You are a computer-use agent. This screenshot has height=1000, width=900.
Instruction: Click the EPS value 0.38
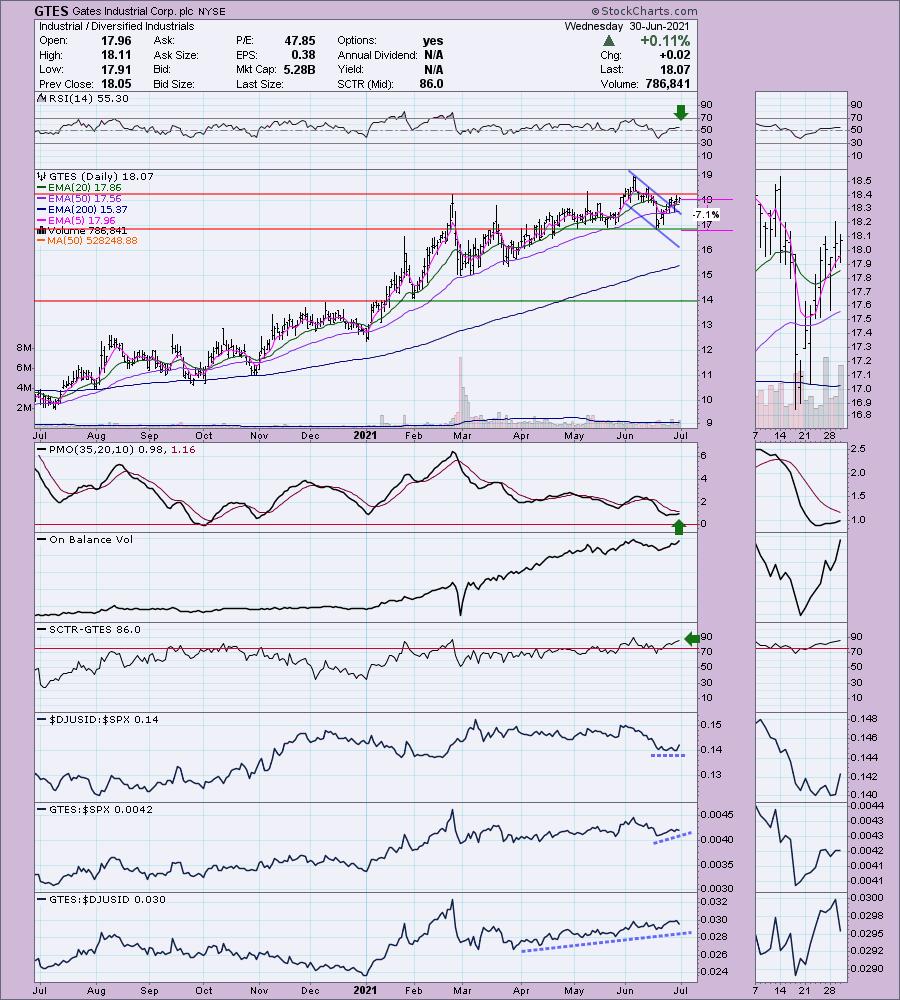tap(304, 55)
